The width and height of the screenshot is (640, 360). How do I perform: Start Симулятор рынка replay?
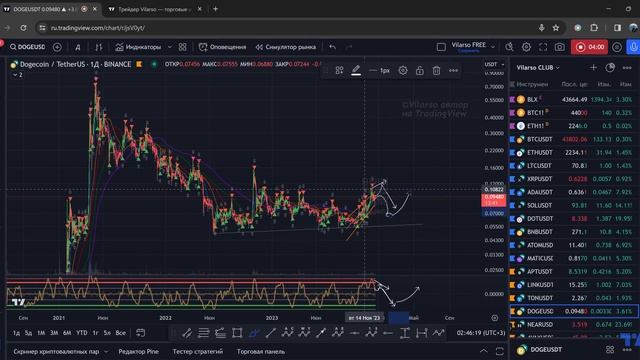pos(286,47)
